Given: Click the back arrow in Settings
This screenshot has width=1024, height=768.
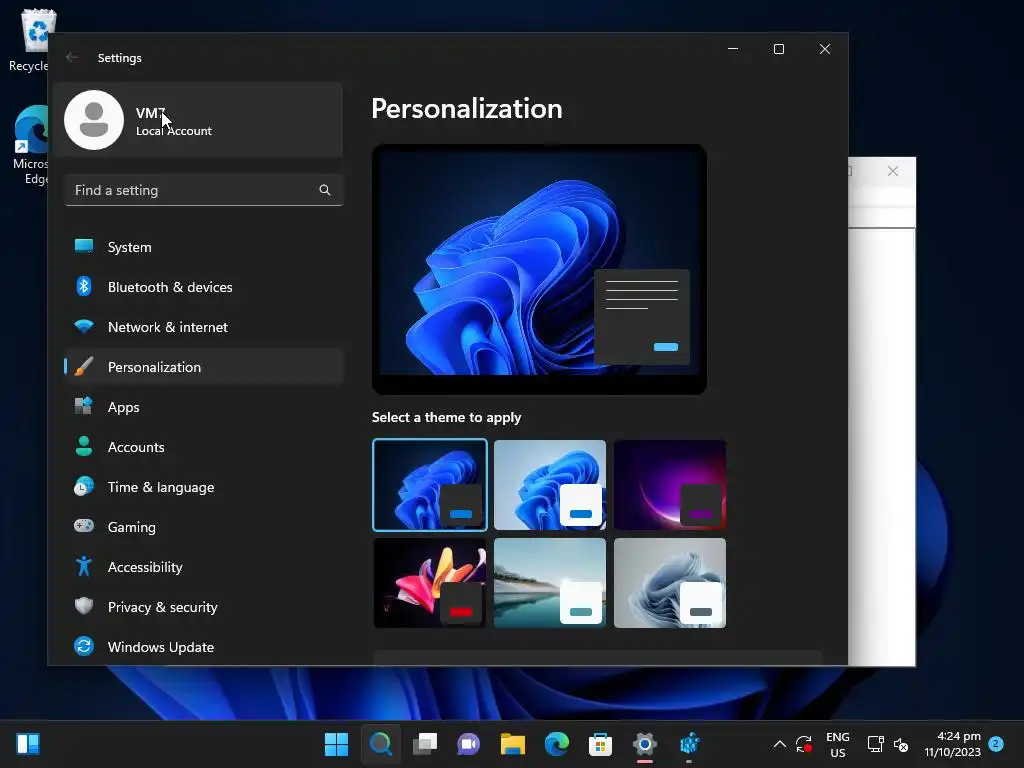Looking at the screenshot, I should click(72, 57).
